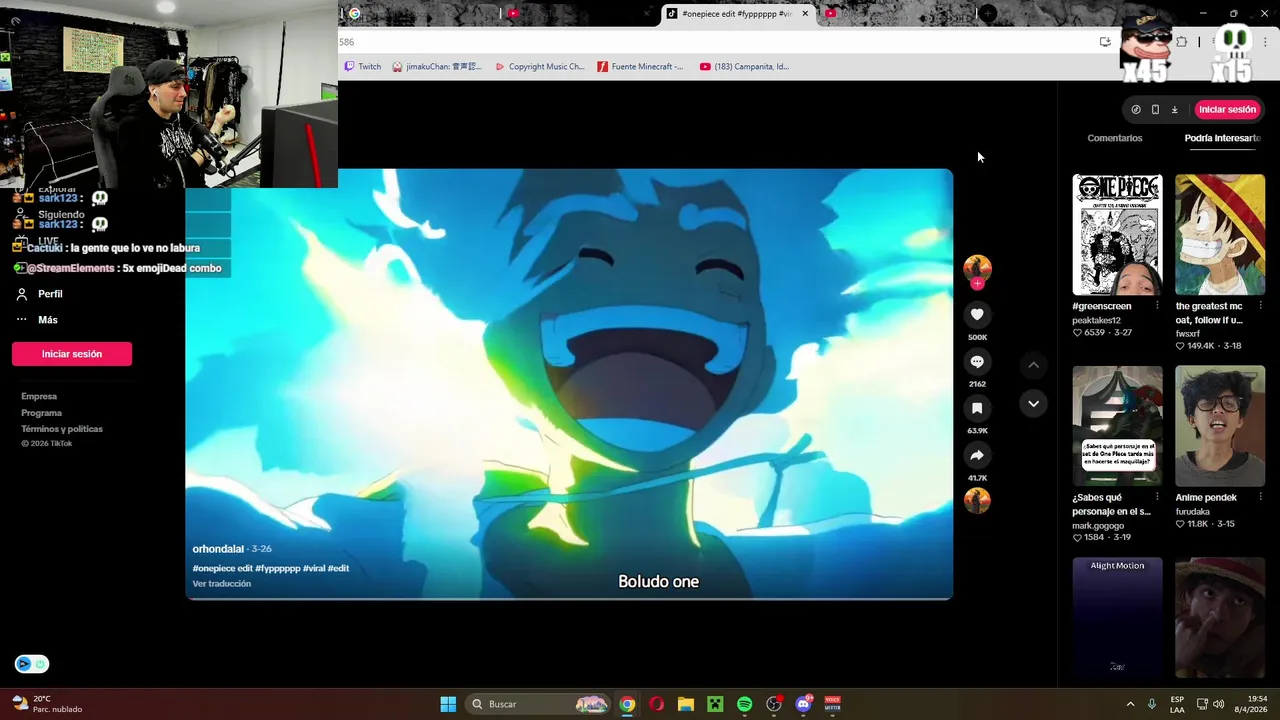Open more options for Anime pendek video
The image size is (1280, 720).
coord(1260,497)
